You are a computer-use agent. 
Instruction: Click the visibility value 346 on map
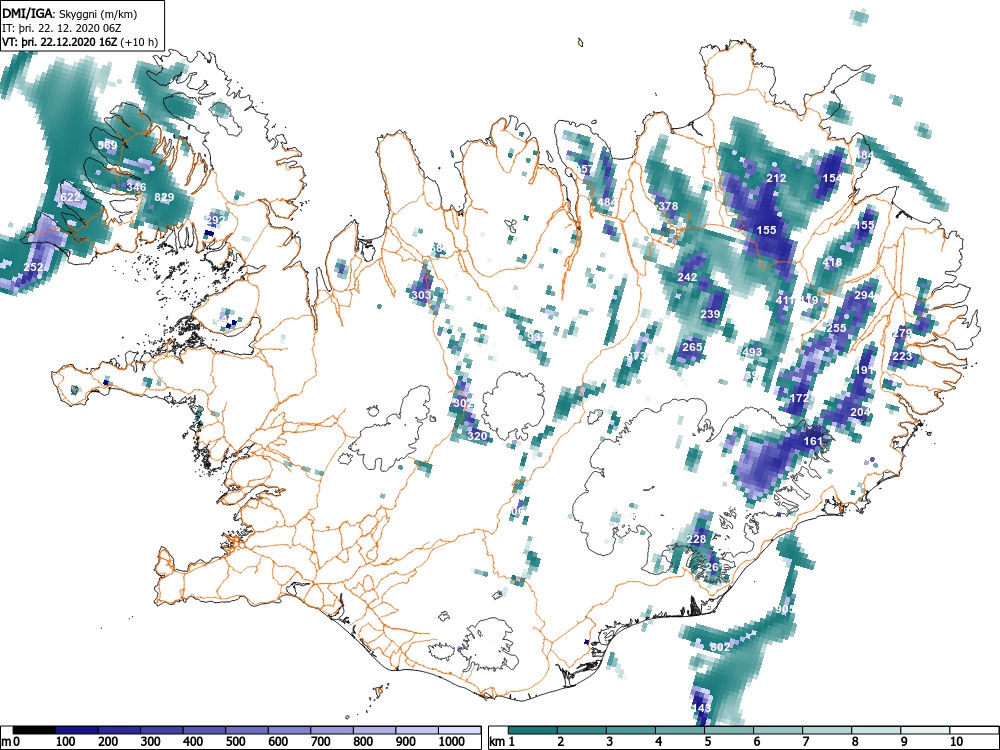136,187
